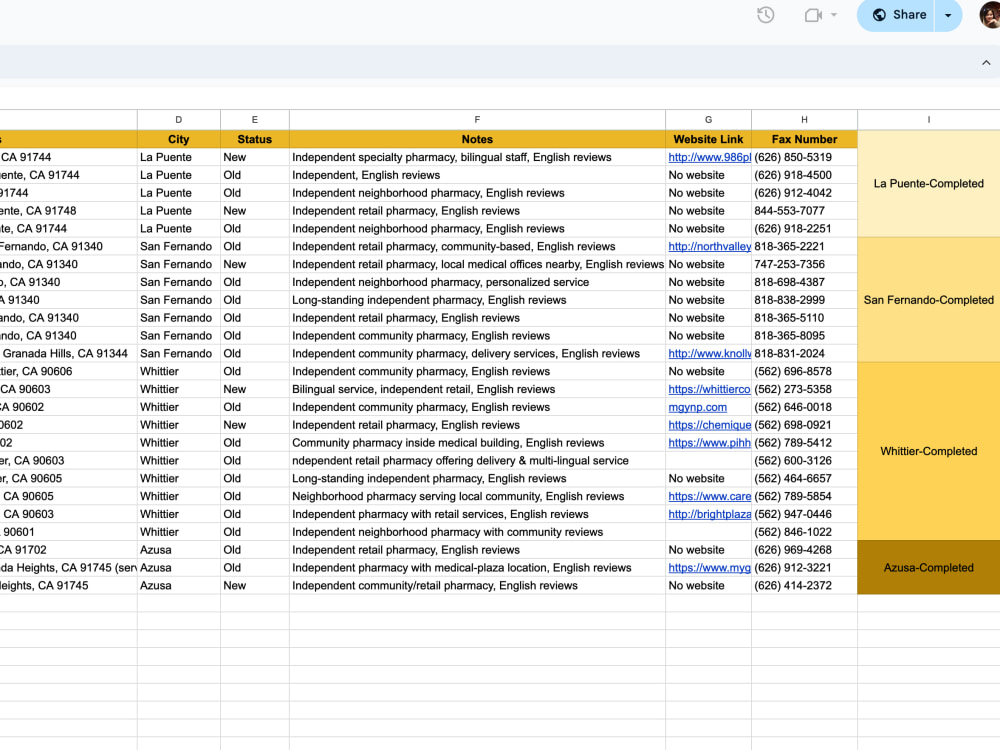Viewport: 1000px width, 750px height.
Task: Select column I header
Action: tap(929, 119)
